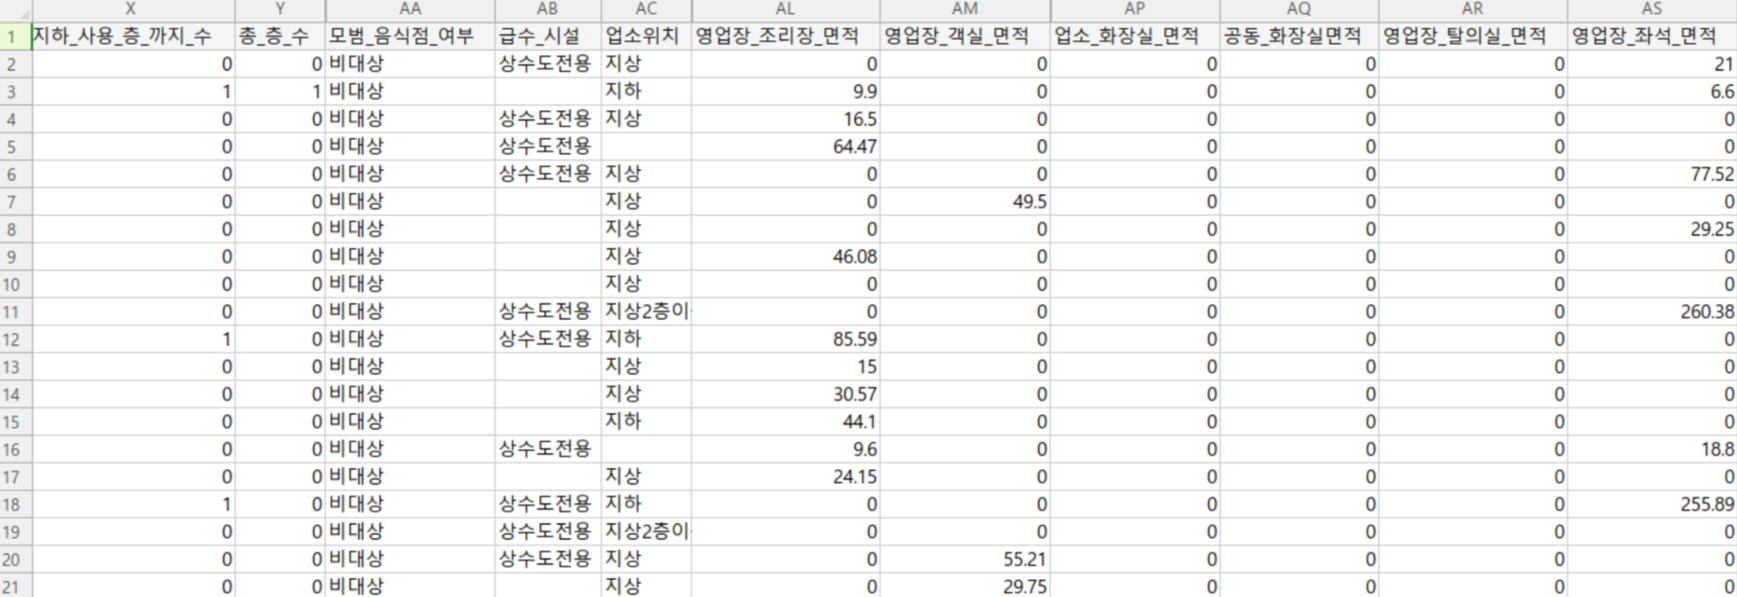The width and height of the screenshot is (1737, 597).
Task: Click cell '총_층_수'
Action: 280,36
